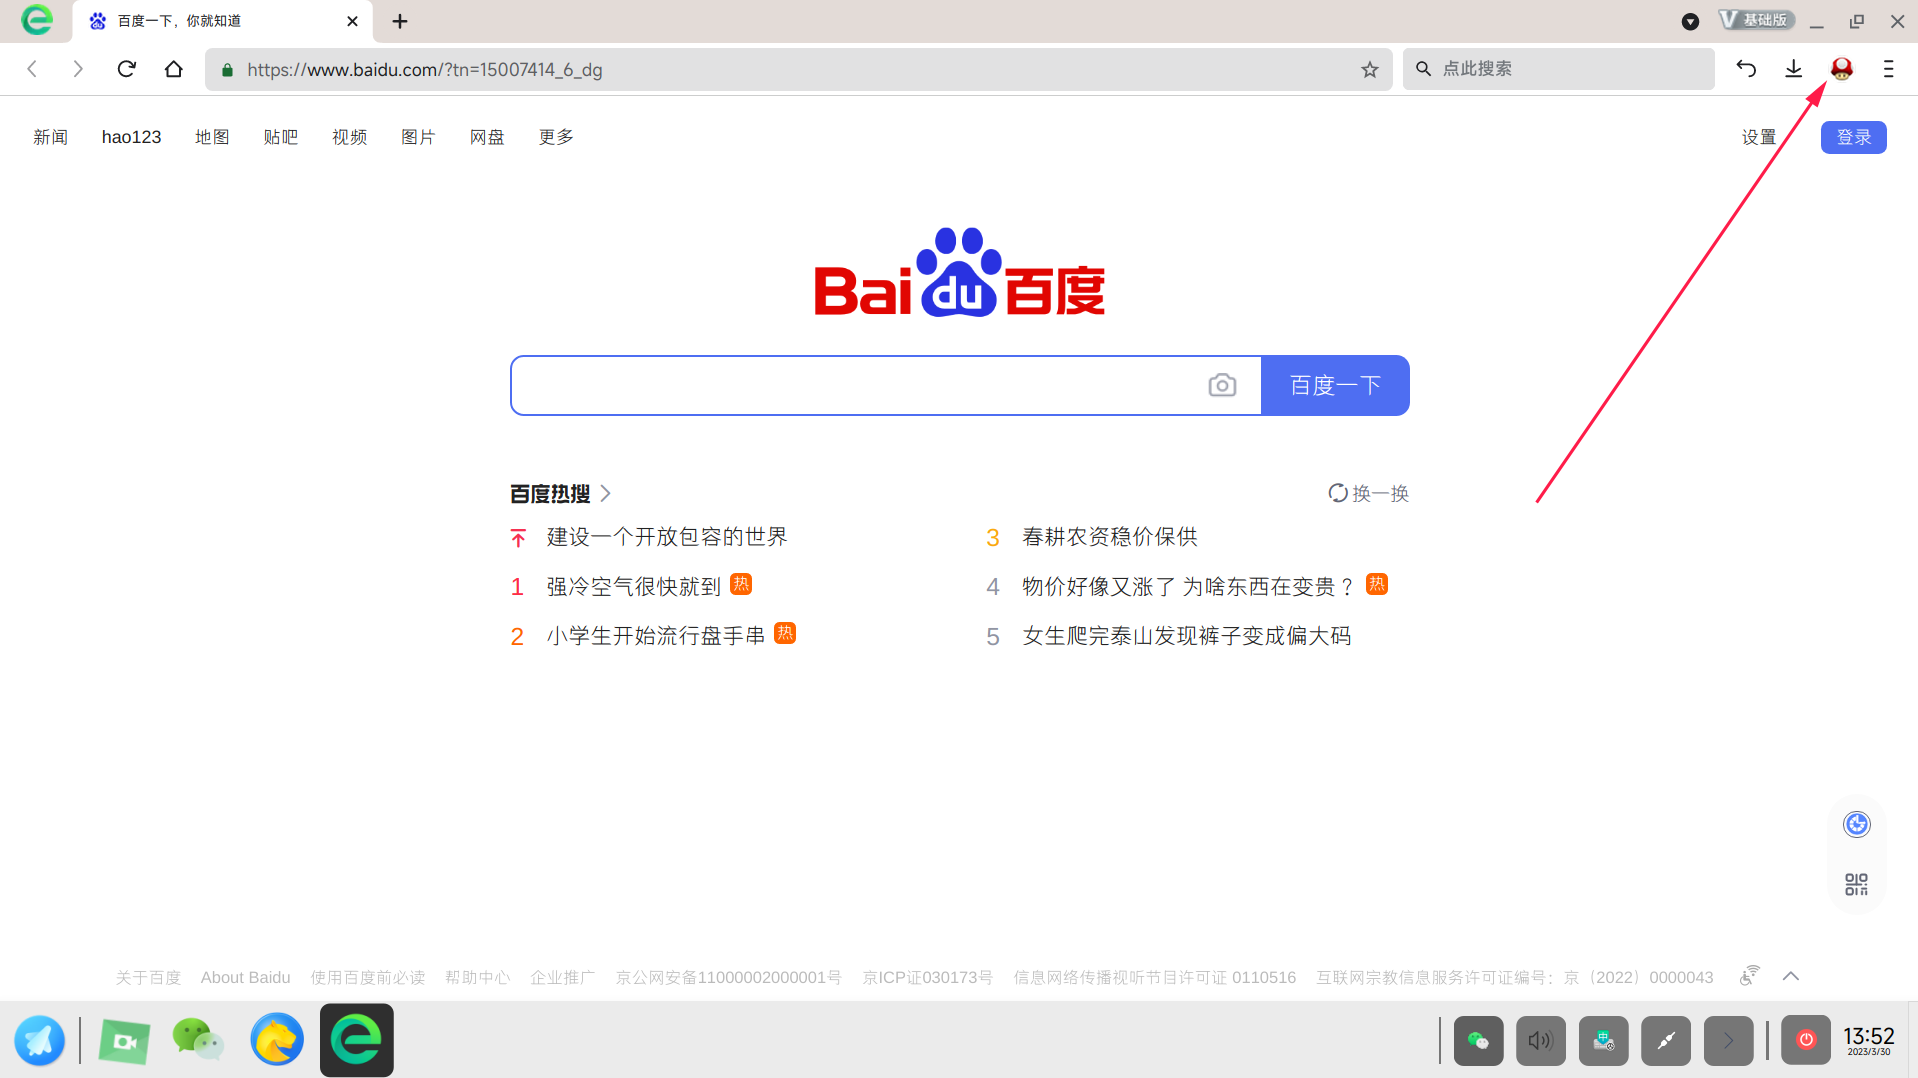Click the 点此搜索 search box
Viewport: 1918px width, 1078px height.
(x=1558, y=69)
